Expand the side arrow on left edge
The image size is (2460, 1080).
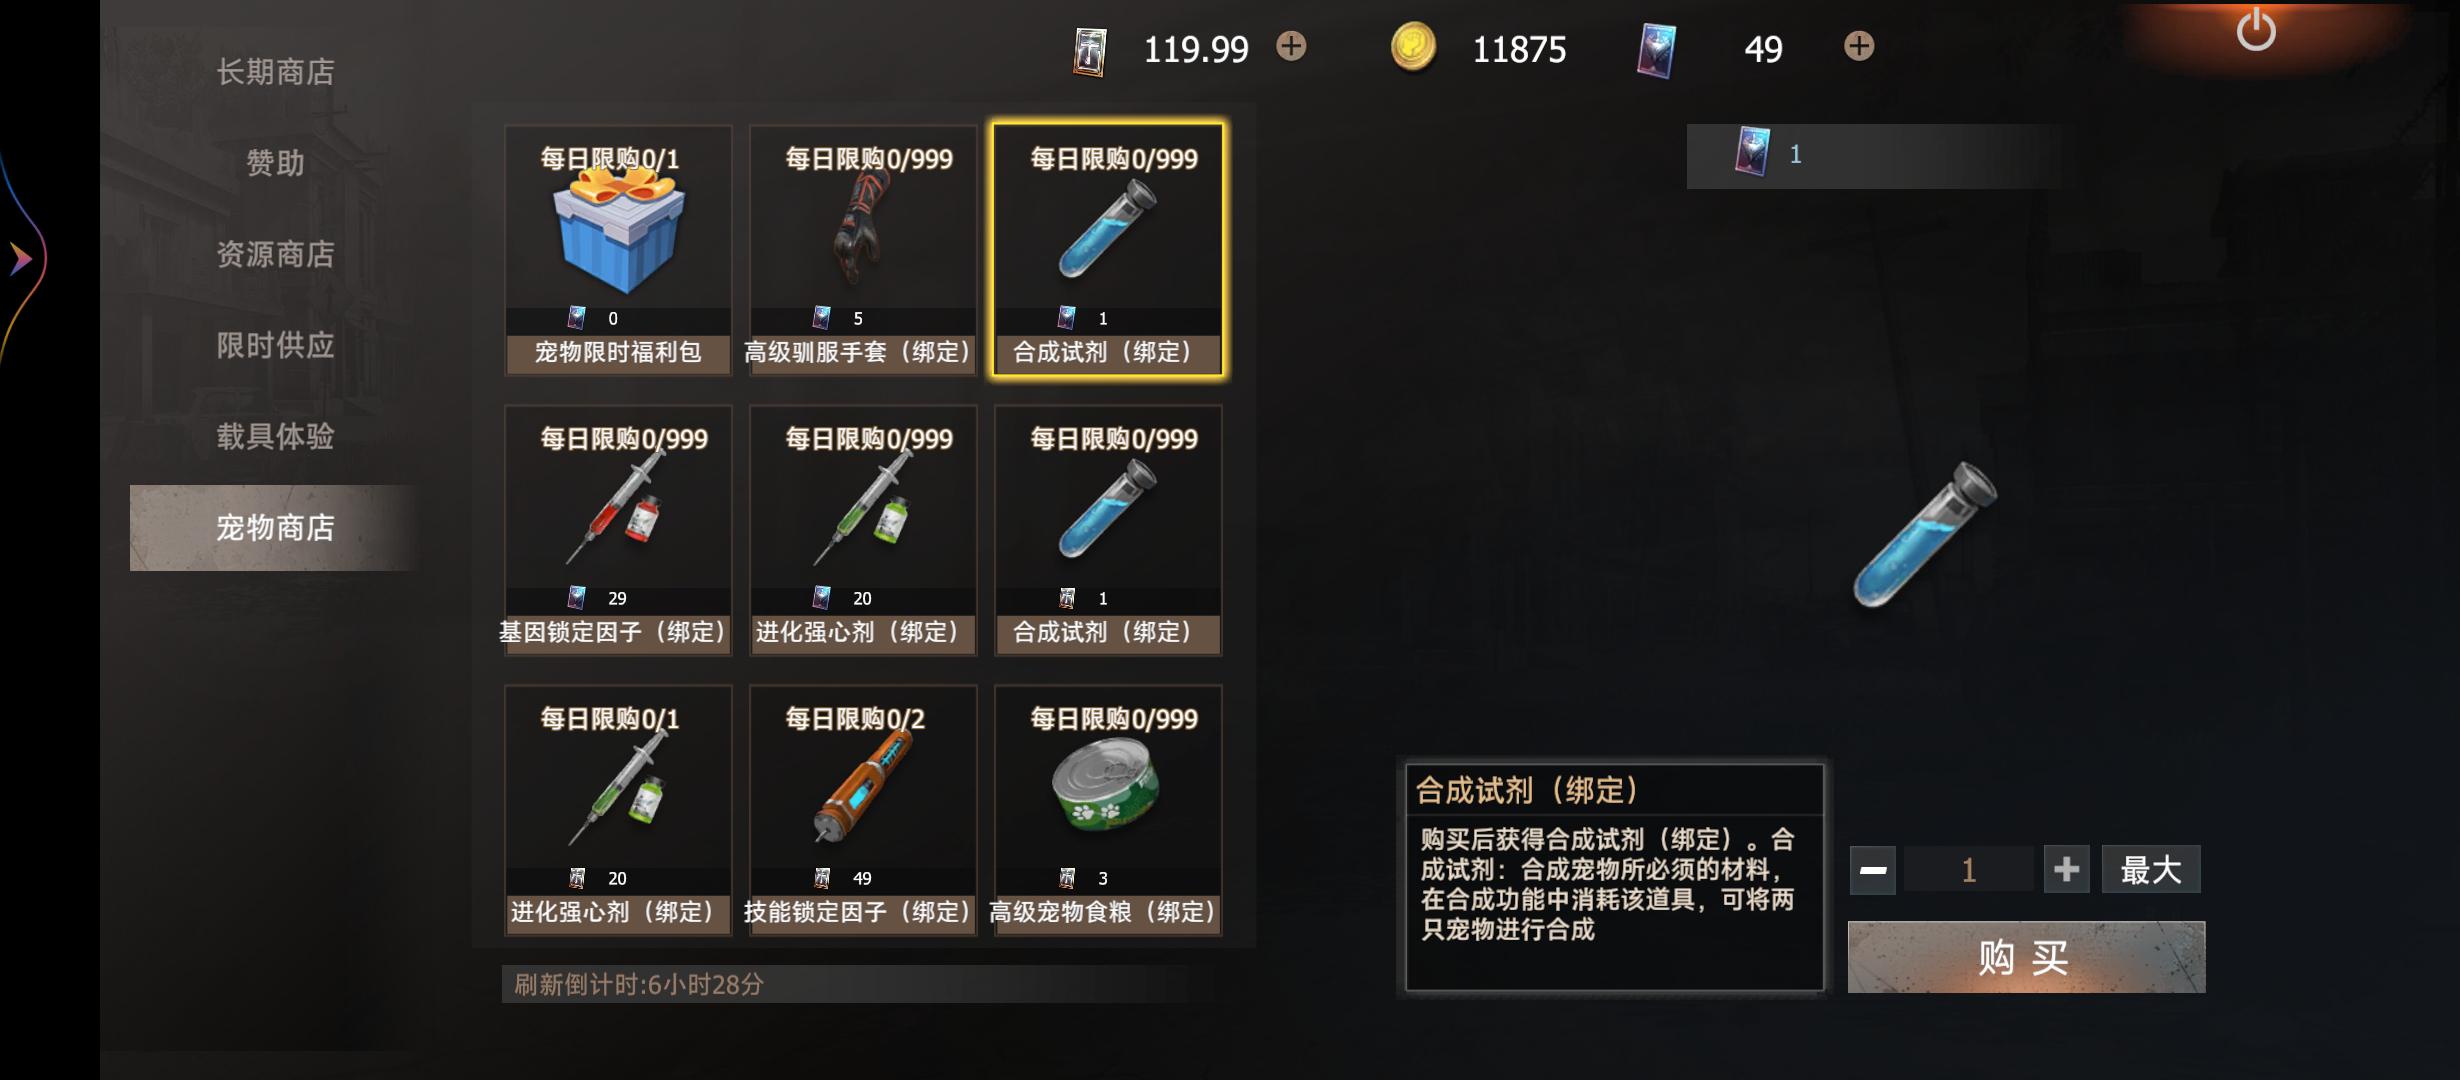(21, 259)
